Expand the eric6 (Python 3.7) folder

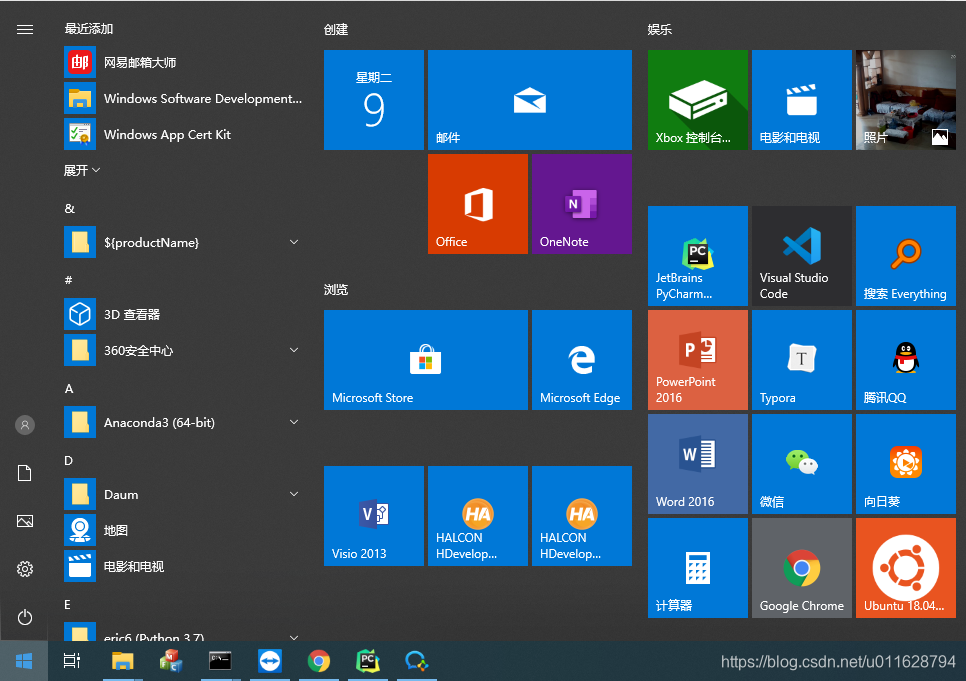185,632
